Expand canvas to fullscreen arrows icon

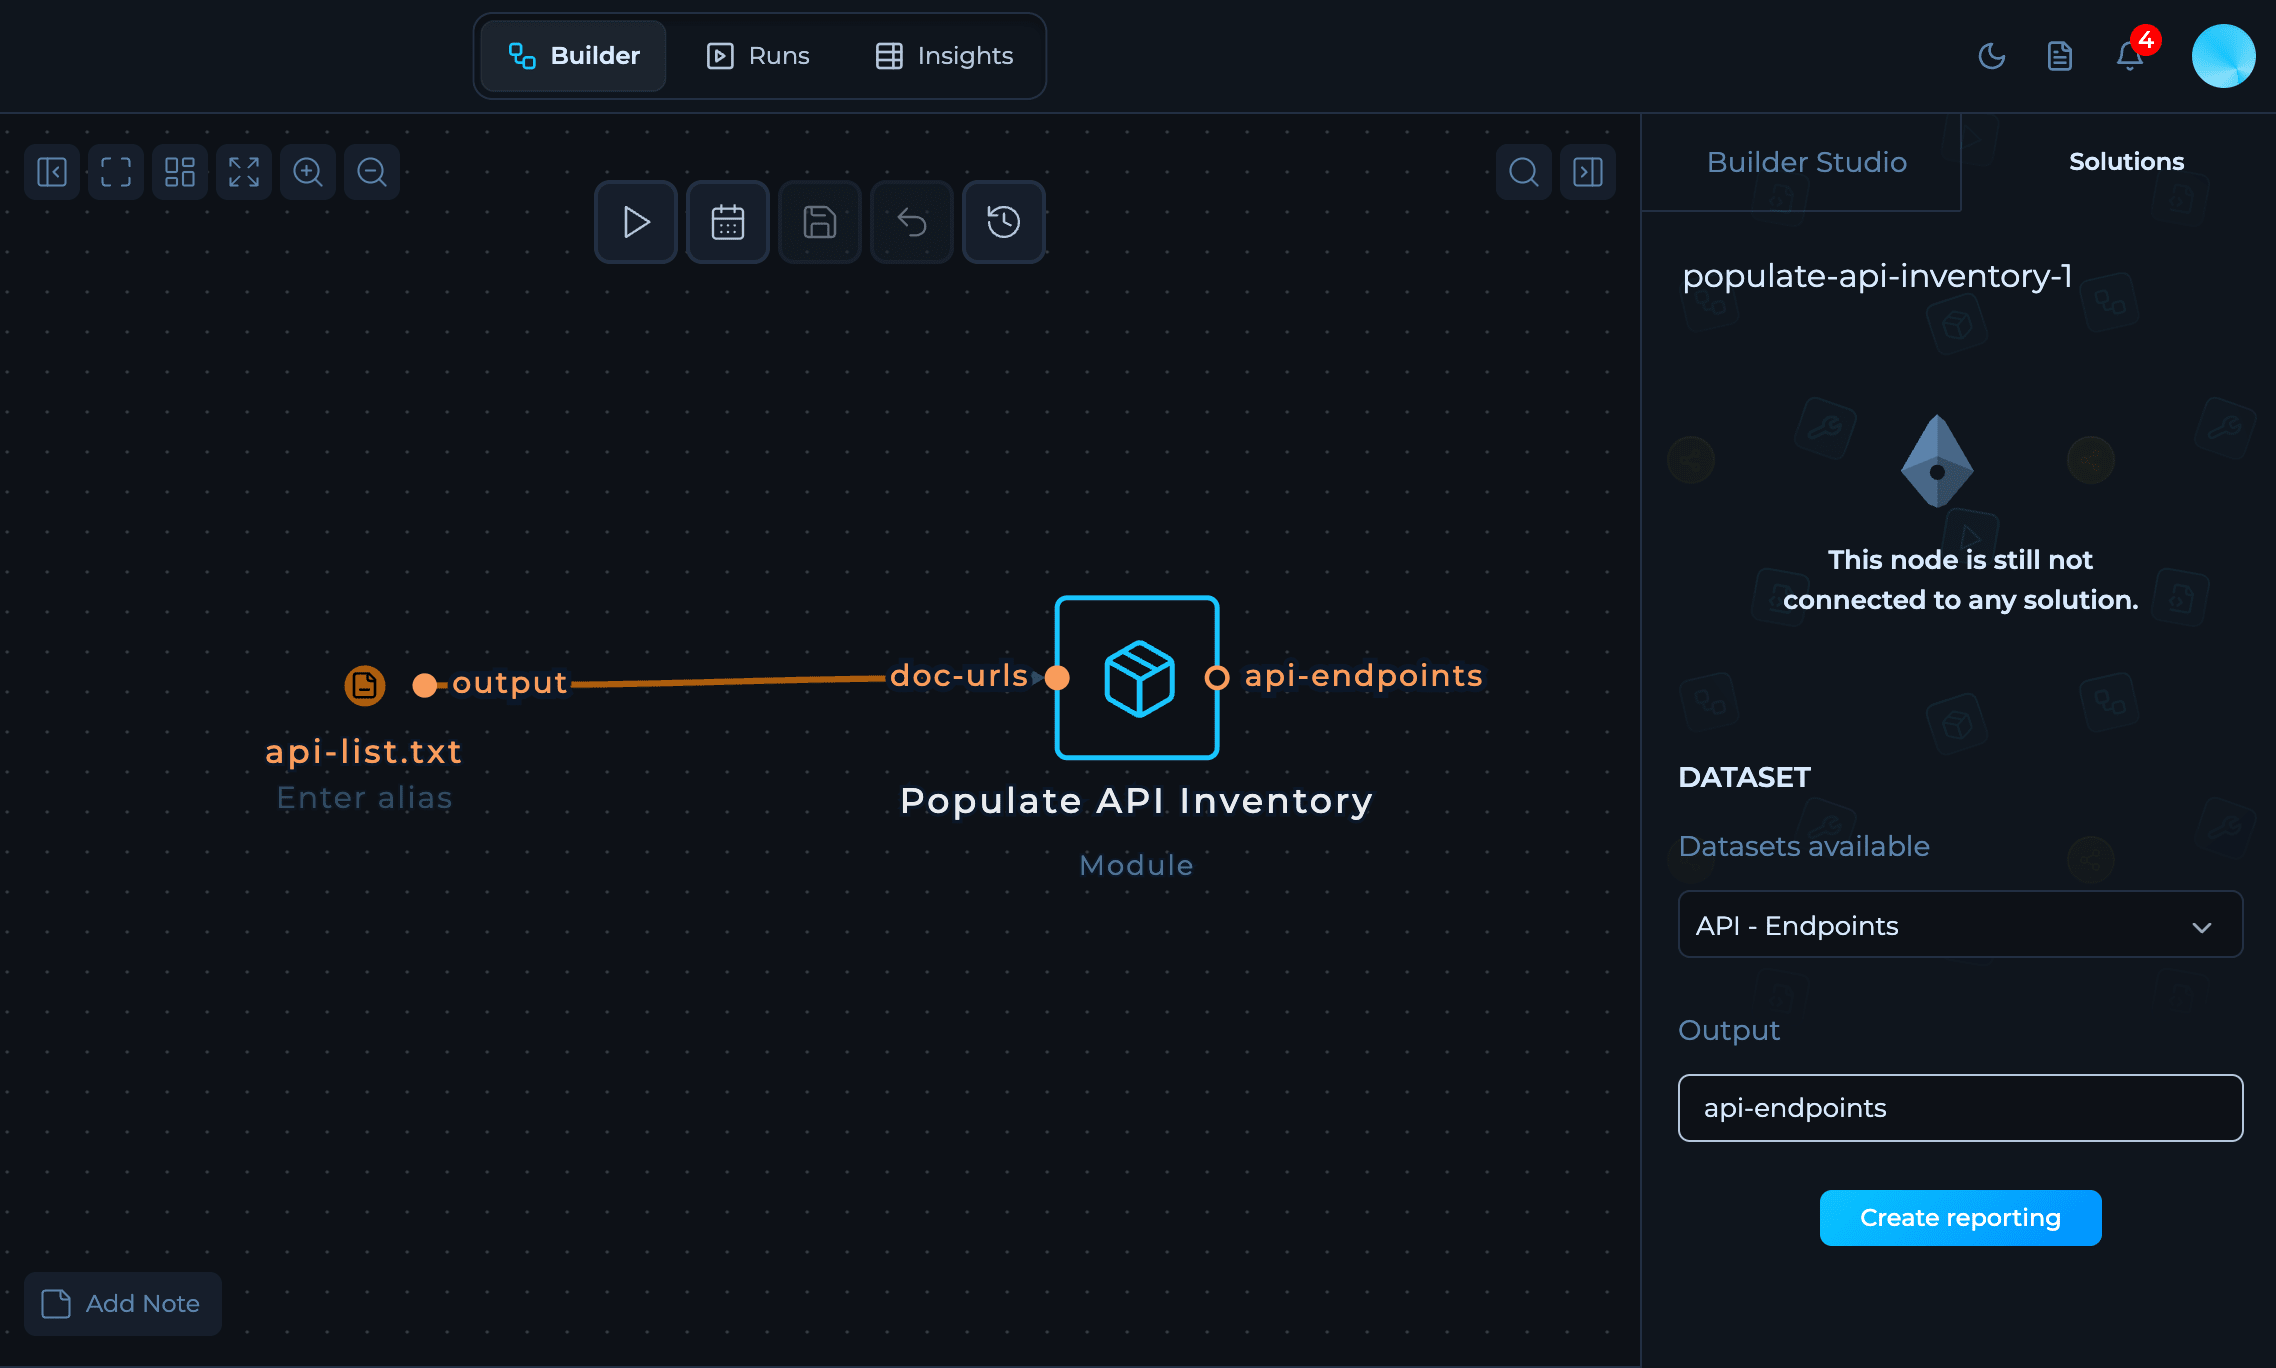pyautogui.click(x=244, y=172)
